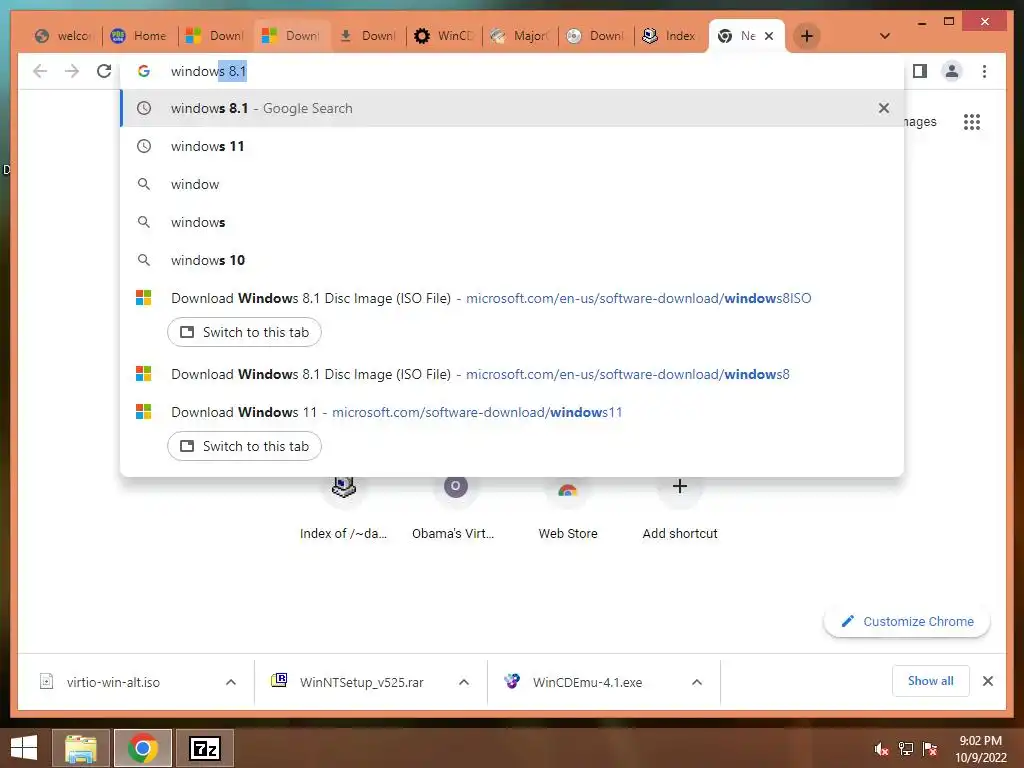This screenshot has width=1024, height=768.
Task: Click the Action Center flag icon
Action: coord(930,749)
